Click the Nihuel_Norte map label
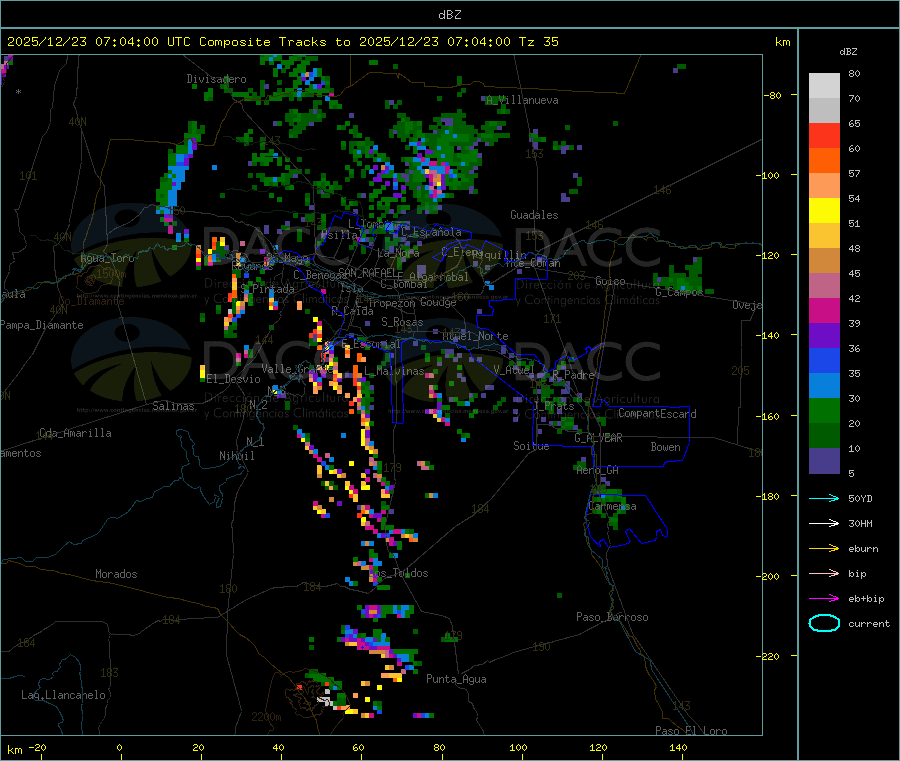The width and height of the screenshot is (900, 761). point(475,336)
